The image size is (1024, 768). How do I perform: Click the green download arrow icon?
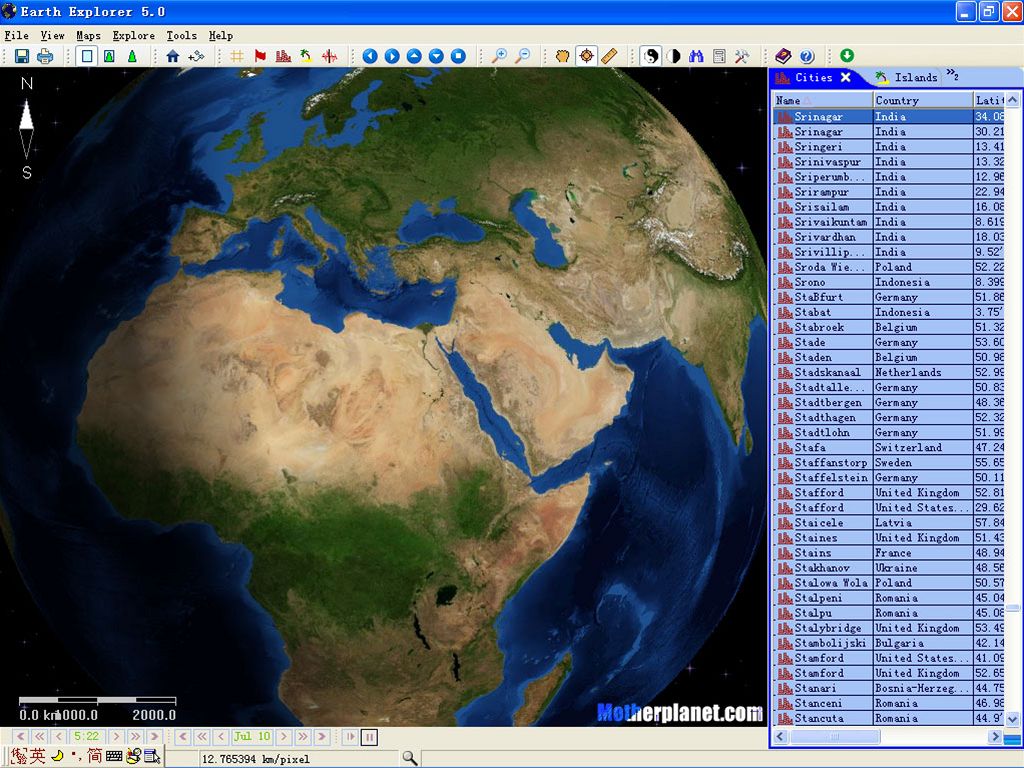point(847,56)
